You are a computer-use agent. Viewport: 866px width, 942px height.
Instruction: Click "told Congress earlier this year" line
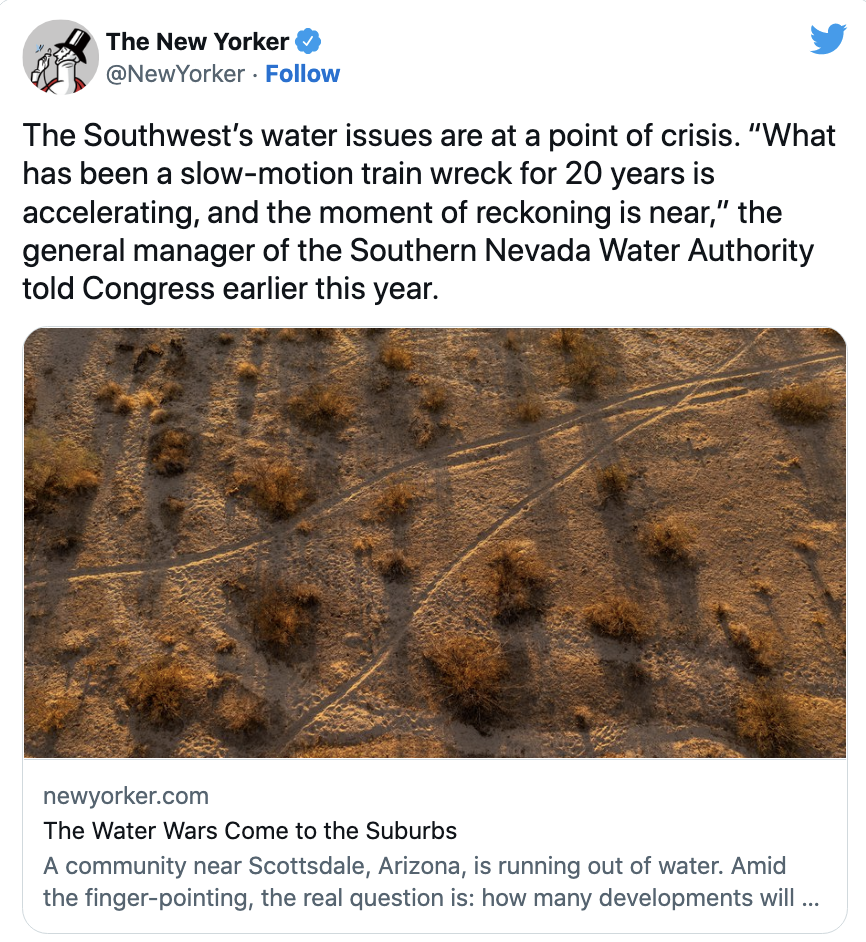pos(230,288)
